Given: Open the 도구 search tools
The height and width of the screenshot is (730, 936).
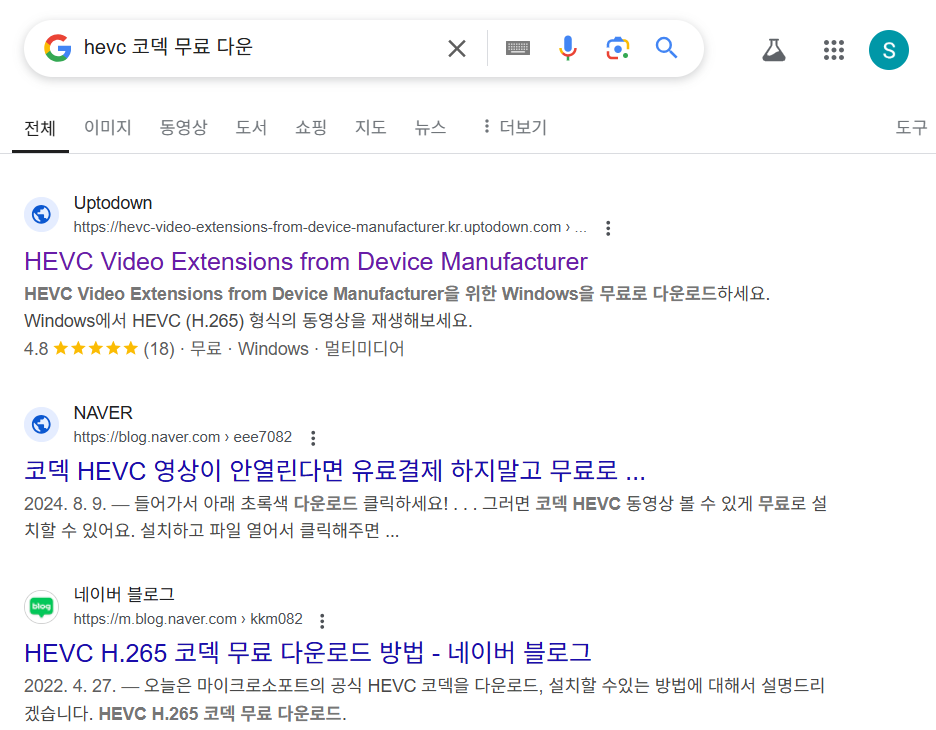Looking at the screenshot, I should [912, 127].
